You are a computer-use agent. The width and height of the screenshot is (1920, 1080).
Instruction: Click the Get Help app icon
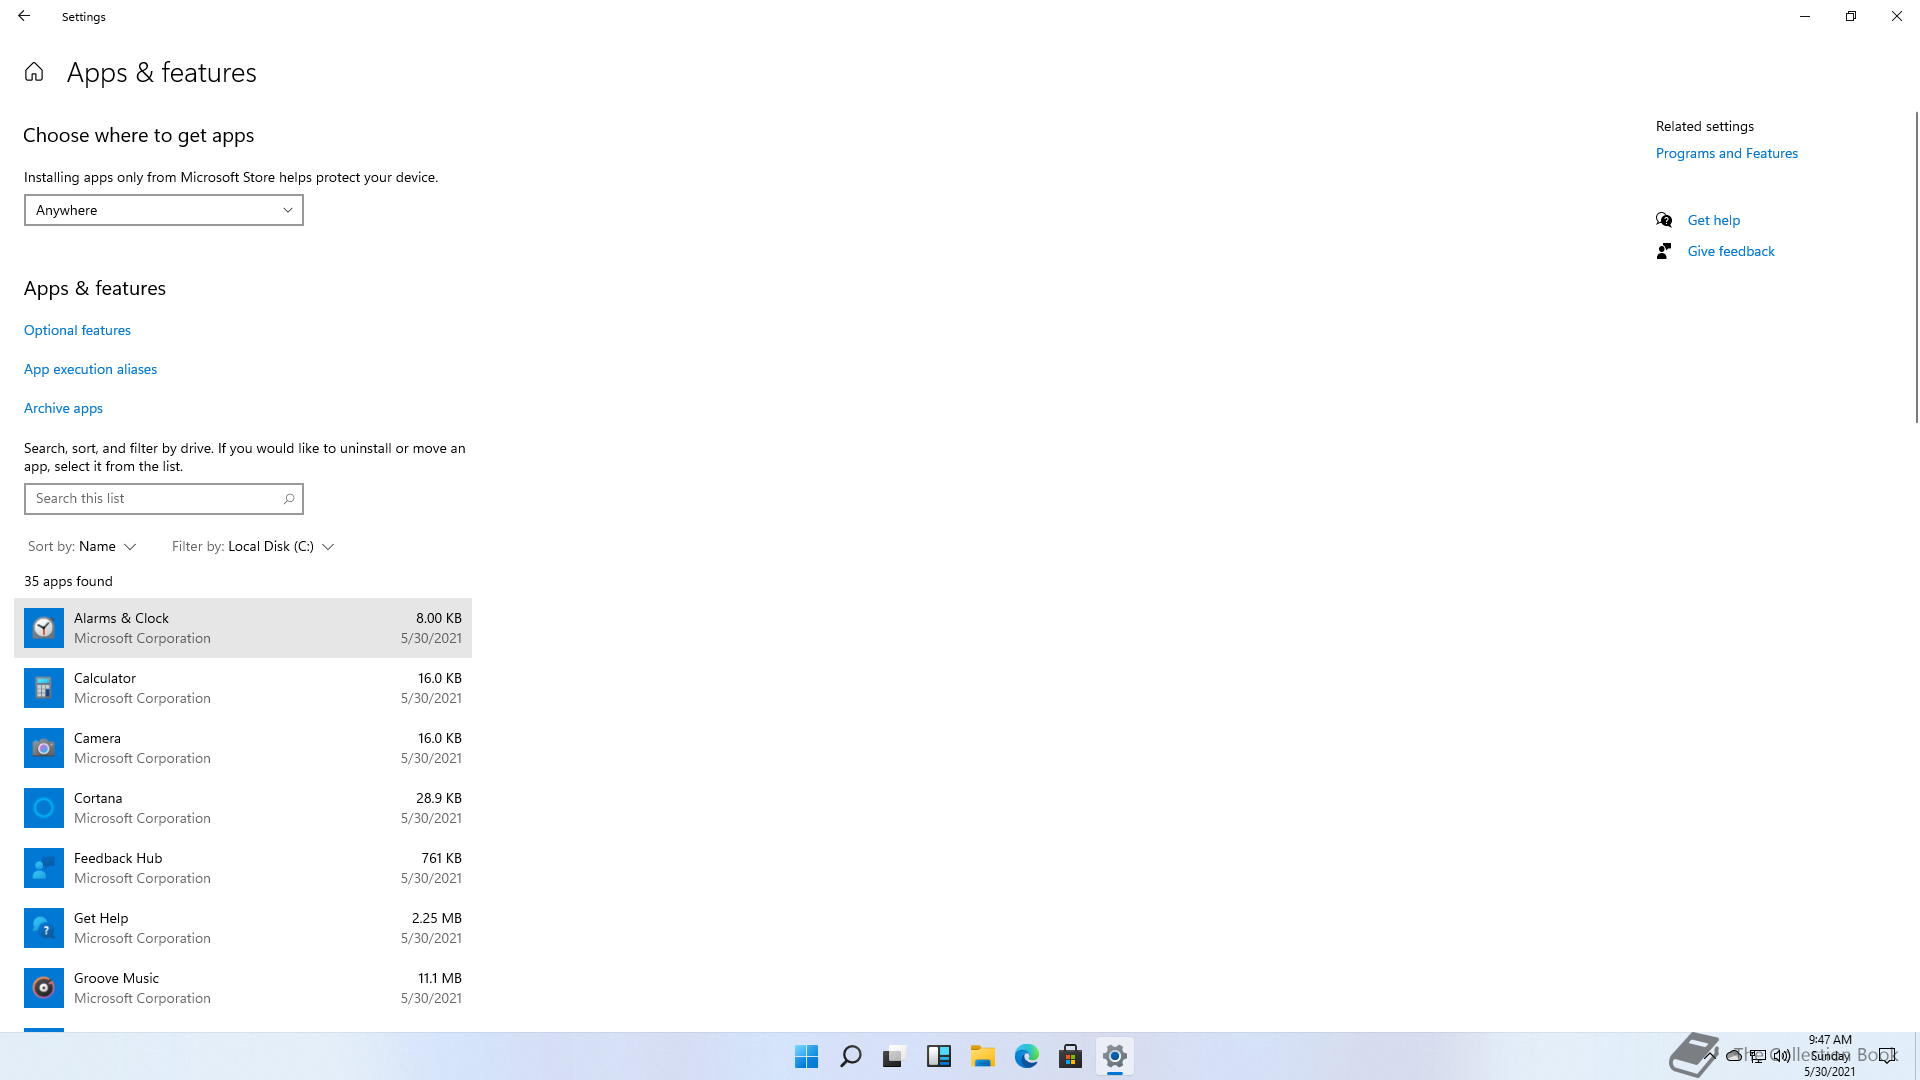[x=44, y=928]
